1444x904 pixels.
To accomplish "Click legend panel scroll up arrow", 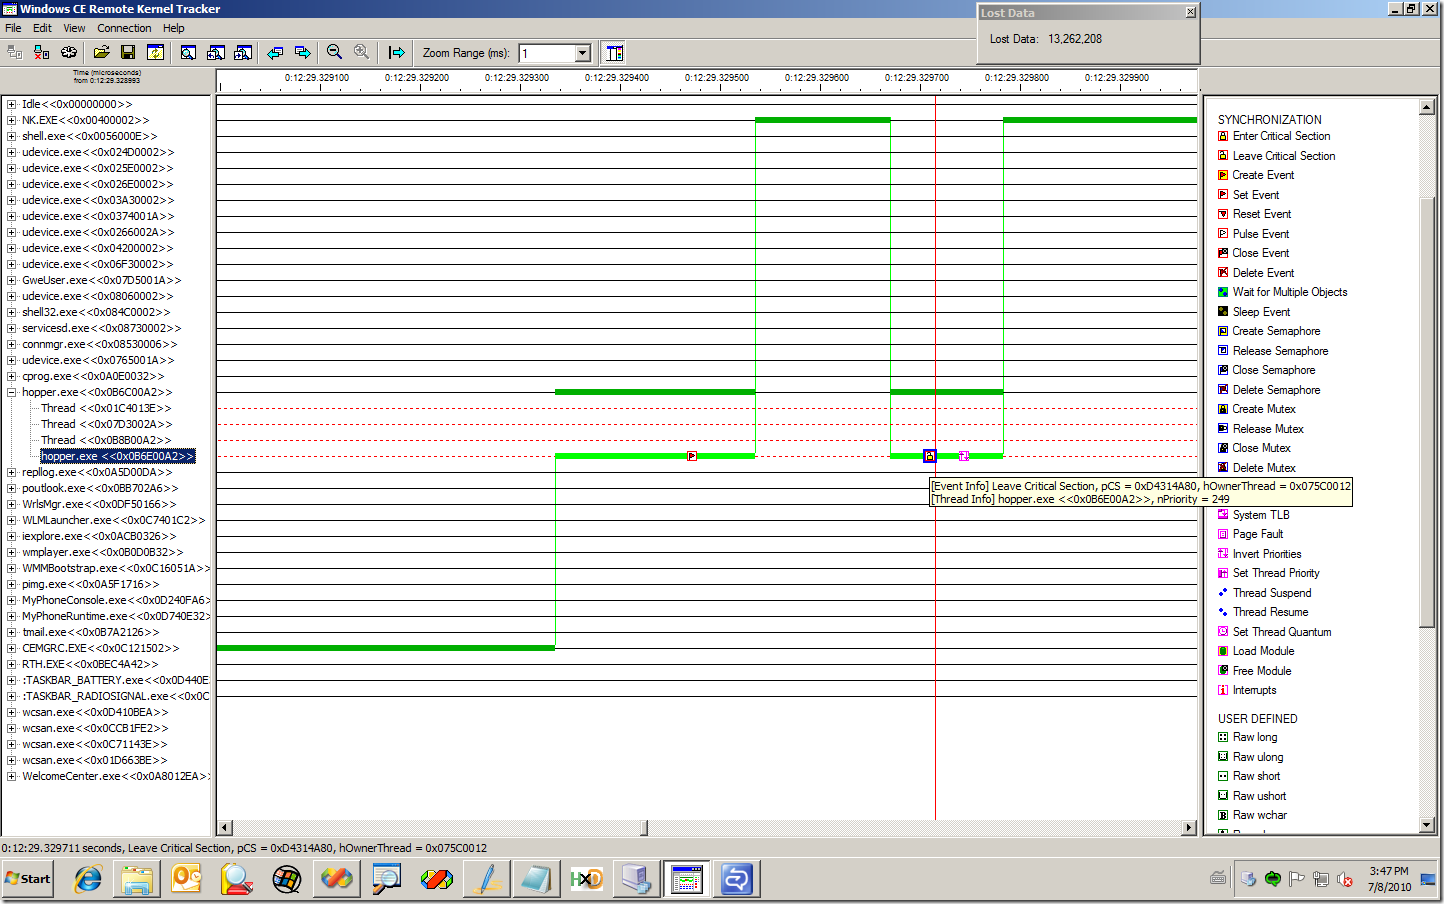I will [1427, 107].
